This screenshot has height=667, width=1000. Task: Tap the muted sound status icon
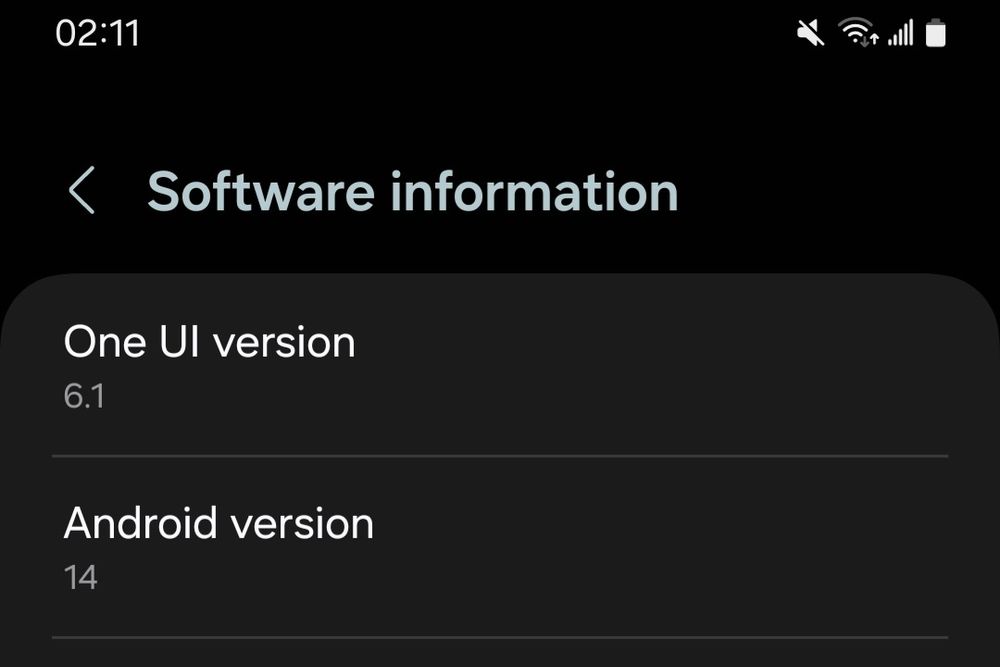pos(810,34)
